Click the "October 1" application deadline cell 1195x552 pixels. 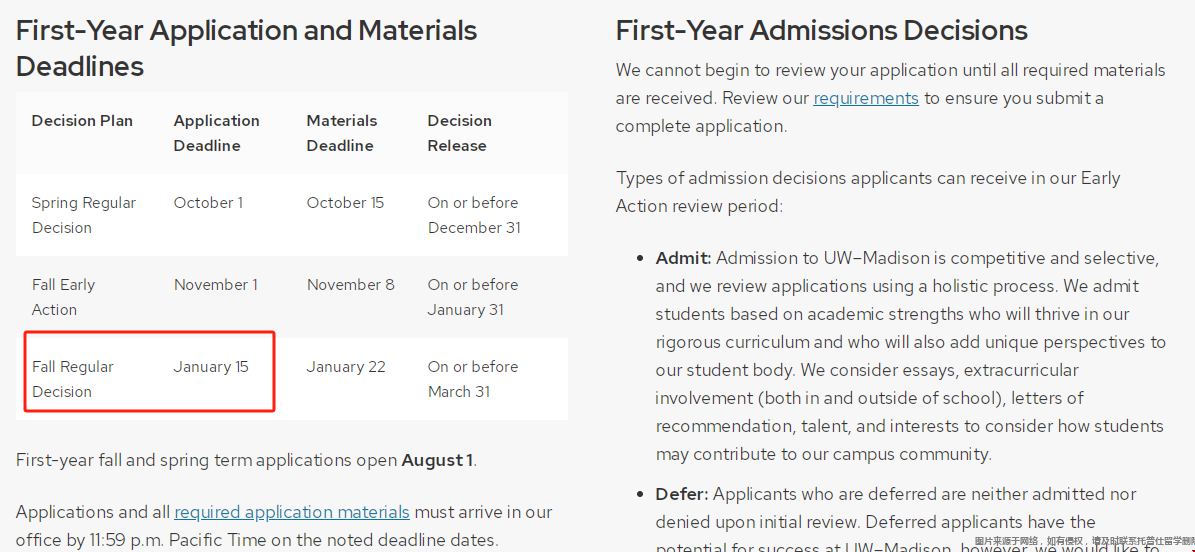[208, 203]
